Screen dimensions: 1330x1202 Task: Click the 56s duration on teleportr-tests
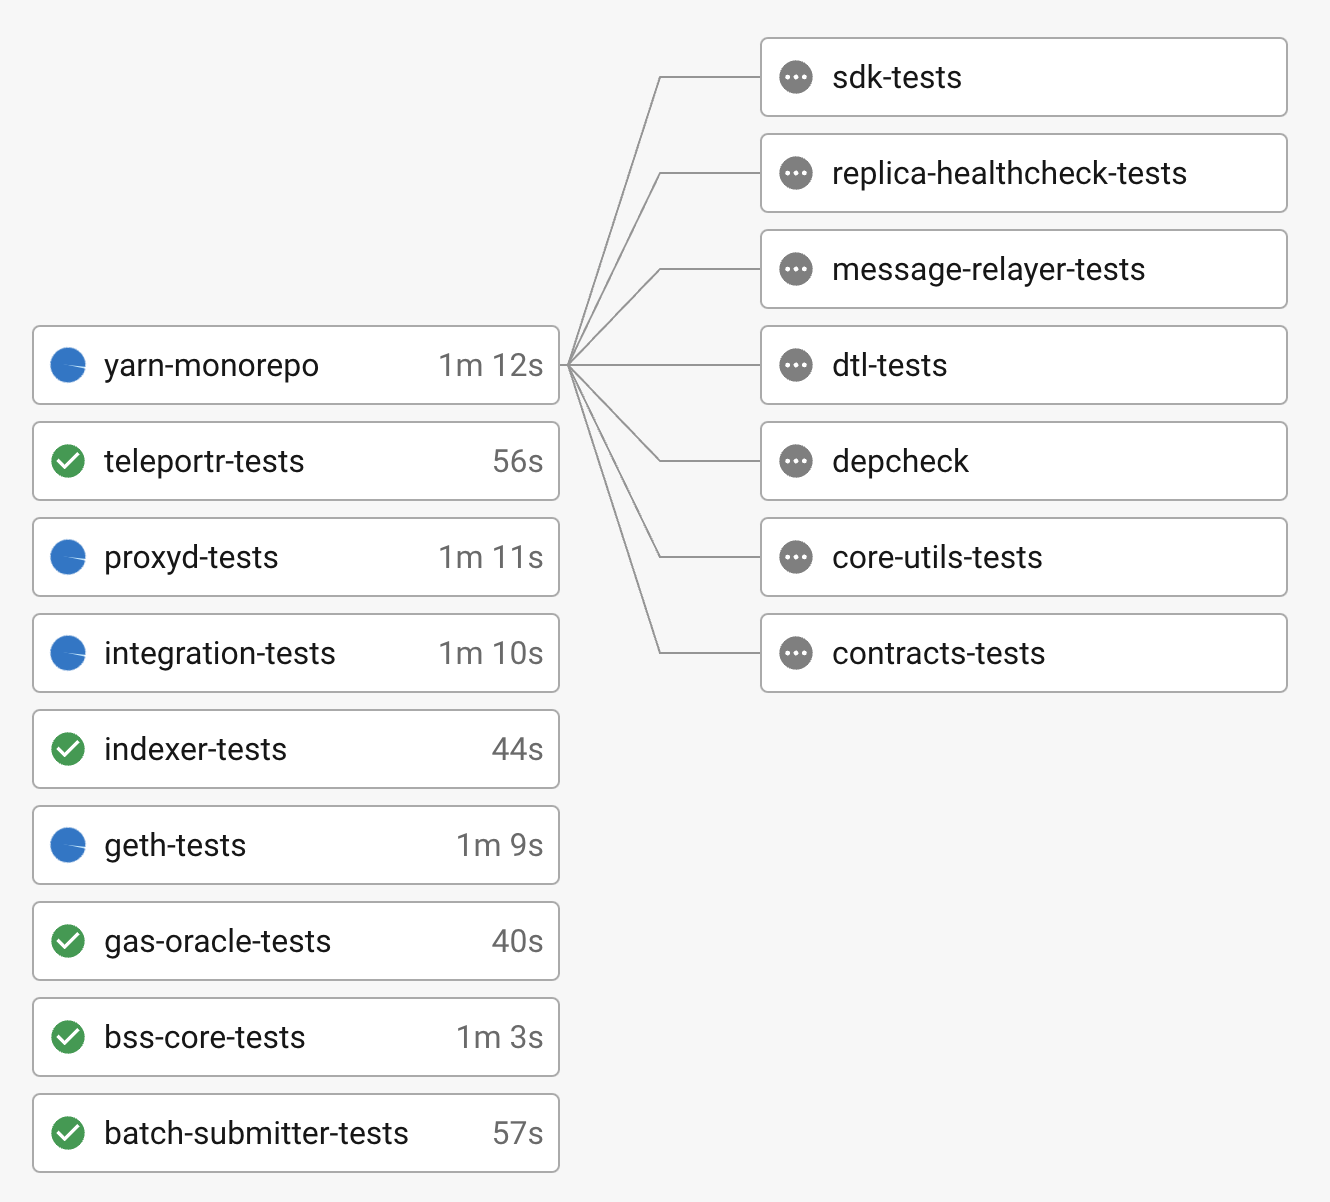pyautogui.click(x=517, y=461)
